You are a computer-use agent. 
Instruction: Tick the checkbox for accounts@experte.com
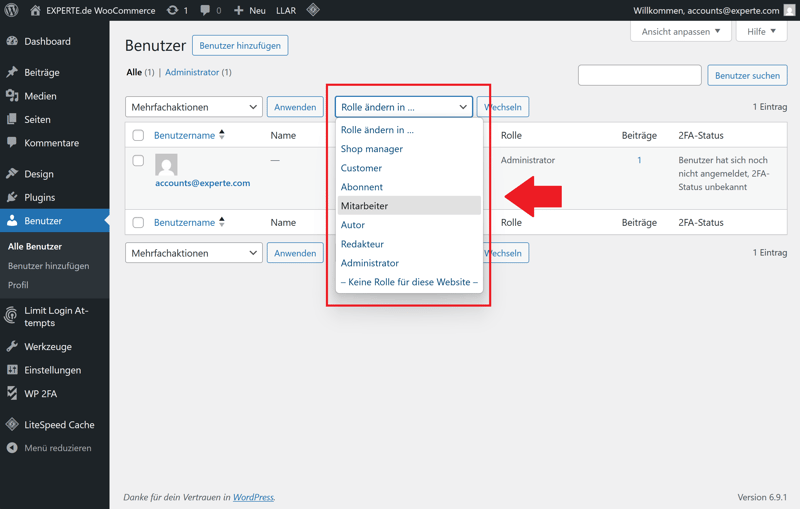coord(138,161)
